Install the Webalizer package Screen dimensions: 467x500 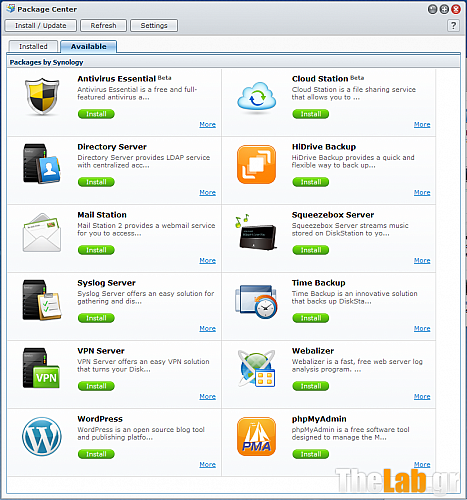[311, 386]
